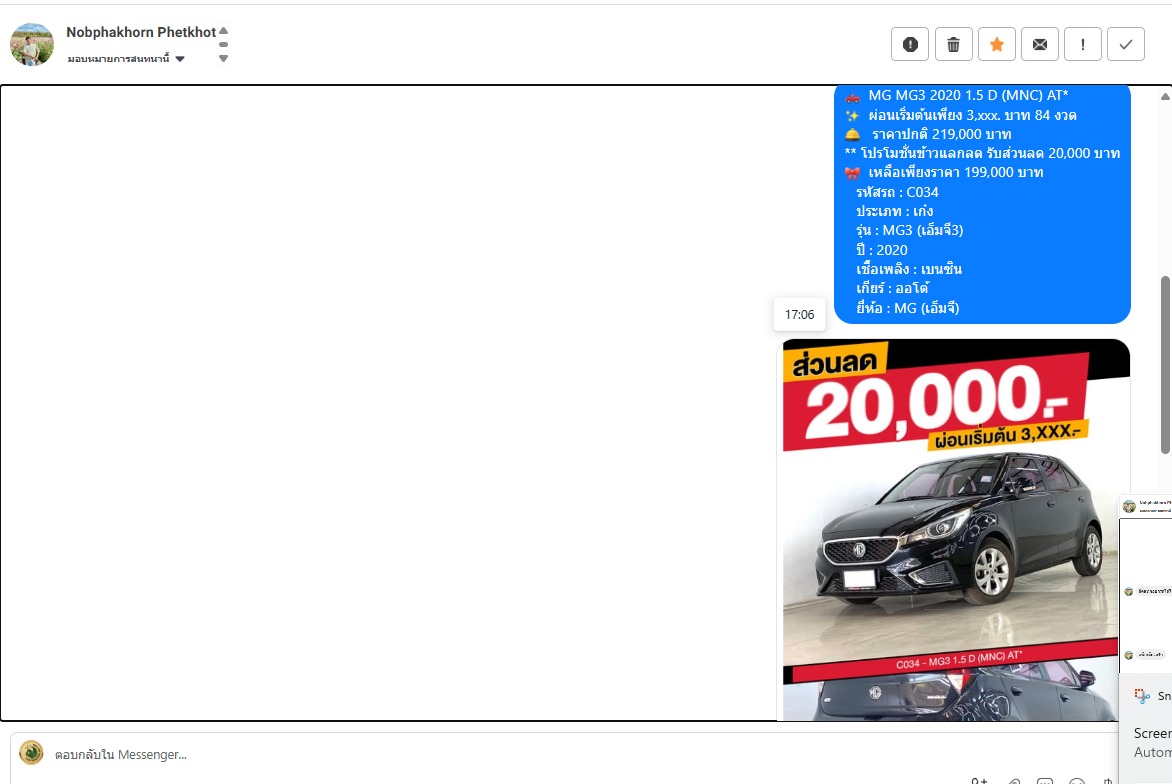Click the spam report exclamation circle icon
1172x784 pixels.
point(910,44)
